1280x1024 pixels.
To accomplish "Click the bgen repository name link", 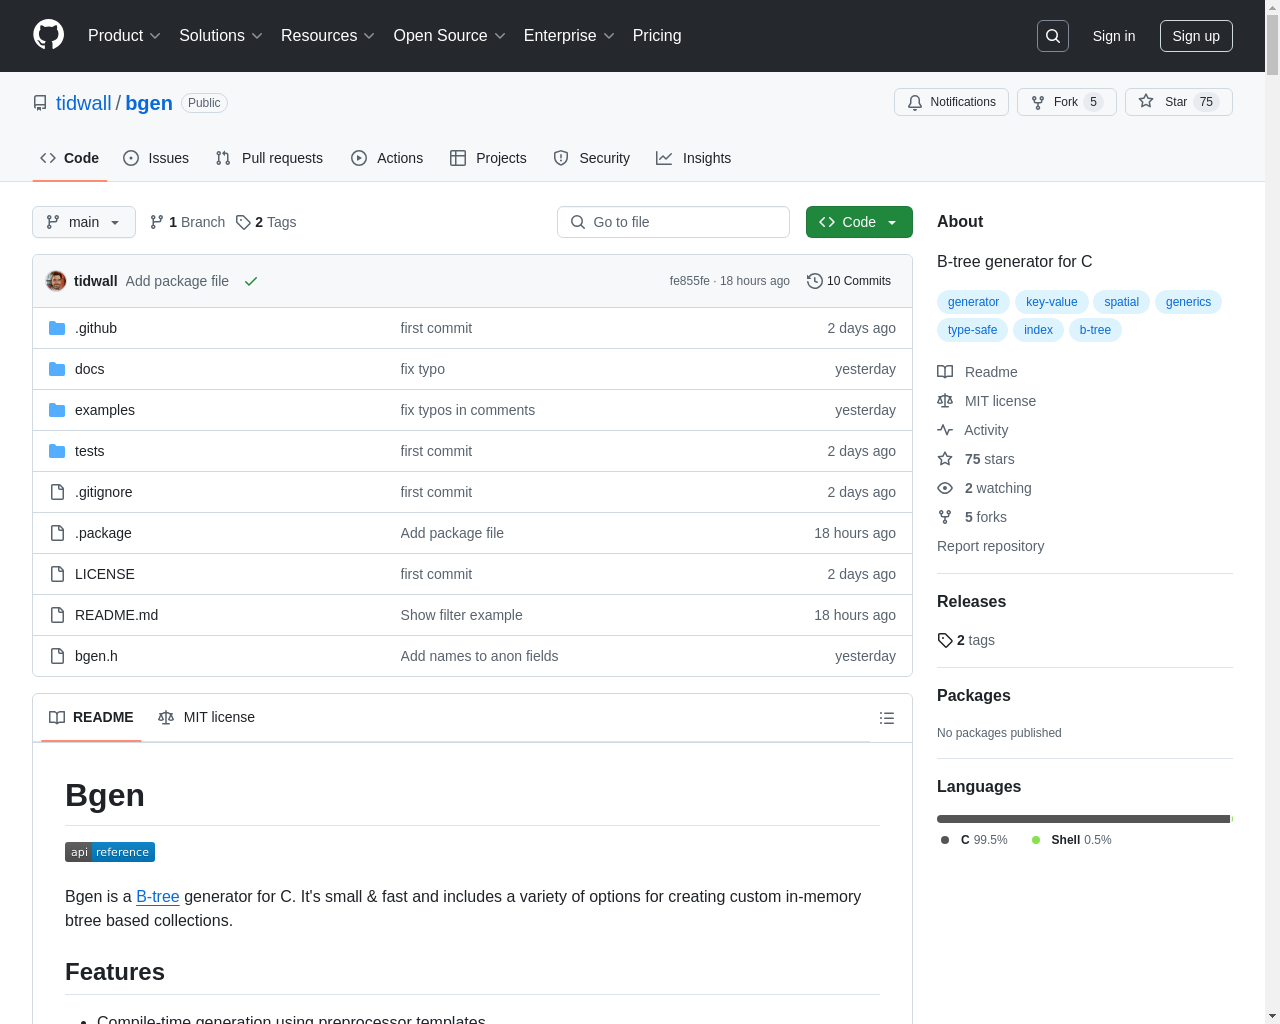I will pyautogui.click(x=149, y=103).
